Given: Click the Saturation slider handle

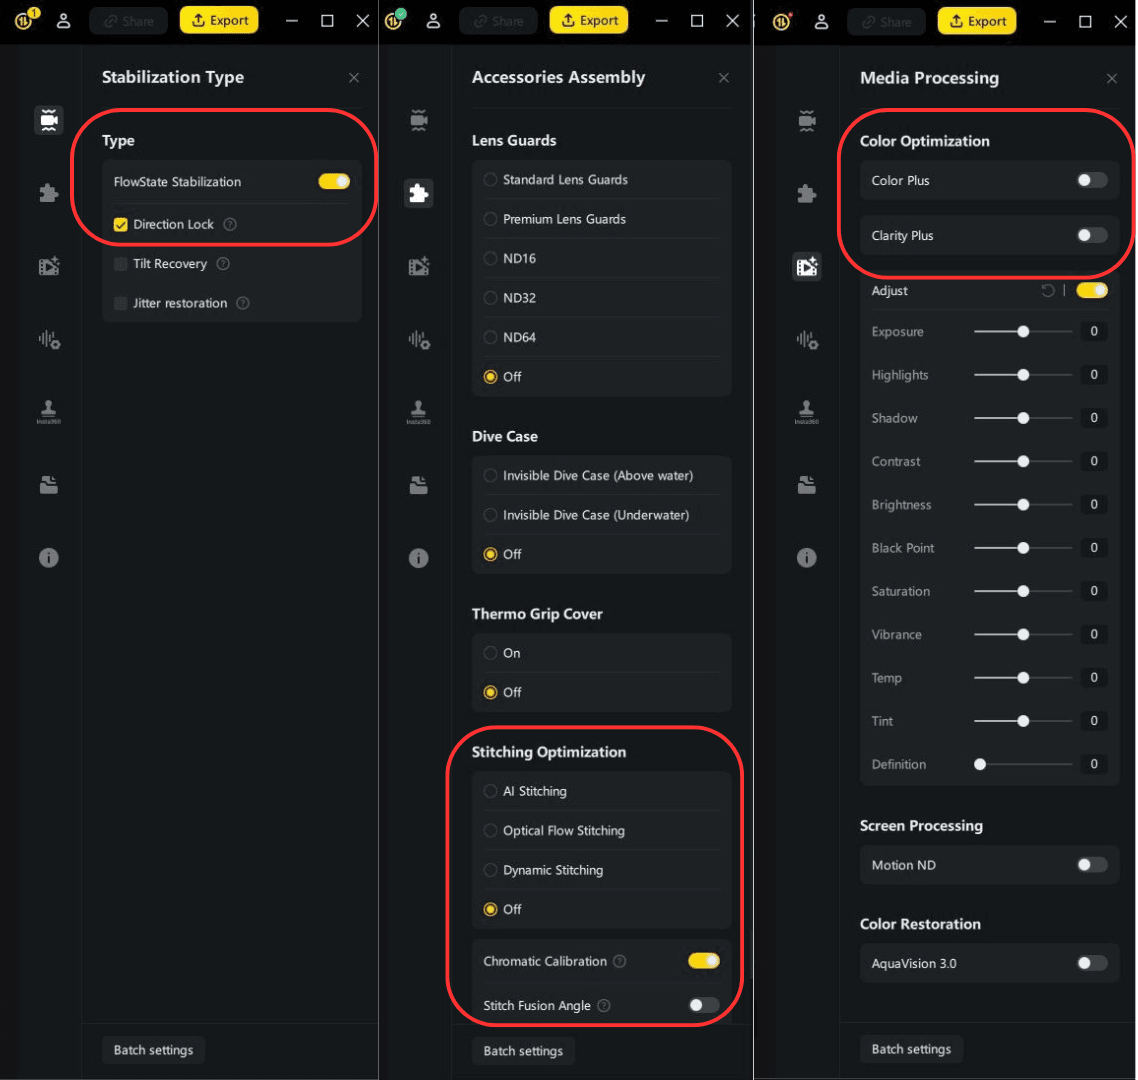Looking at the screenshot, I should (1023, 591).
